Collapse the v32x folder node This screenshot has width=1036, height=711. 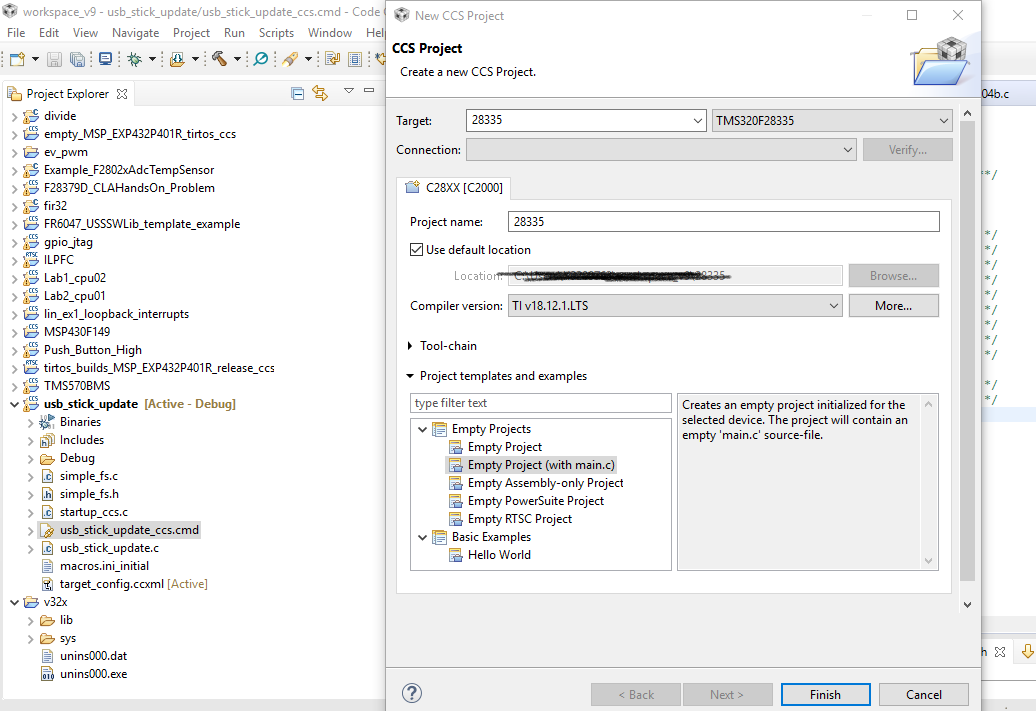(x=15, y=602)
